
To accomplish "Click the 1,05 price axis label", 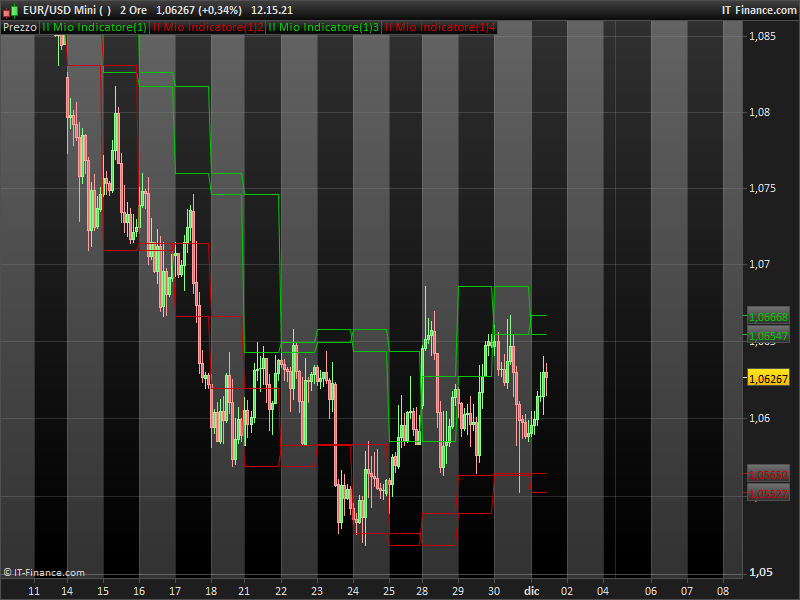I will (759, 572).
